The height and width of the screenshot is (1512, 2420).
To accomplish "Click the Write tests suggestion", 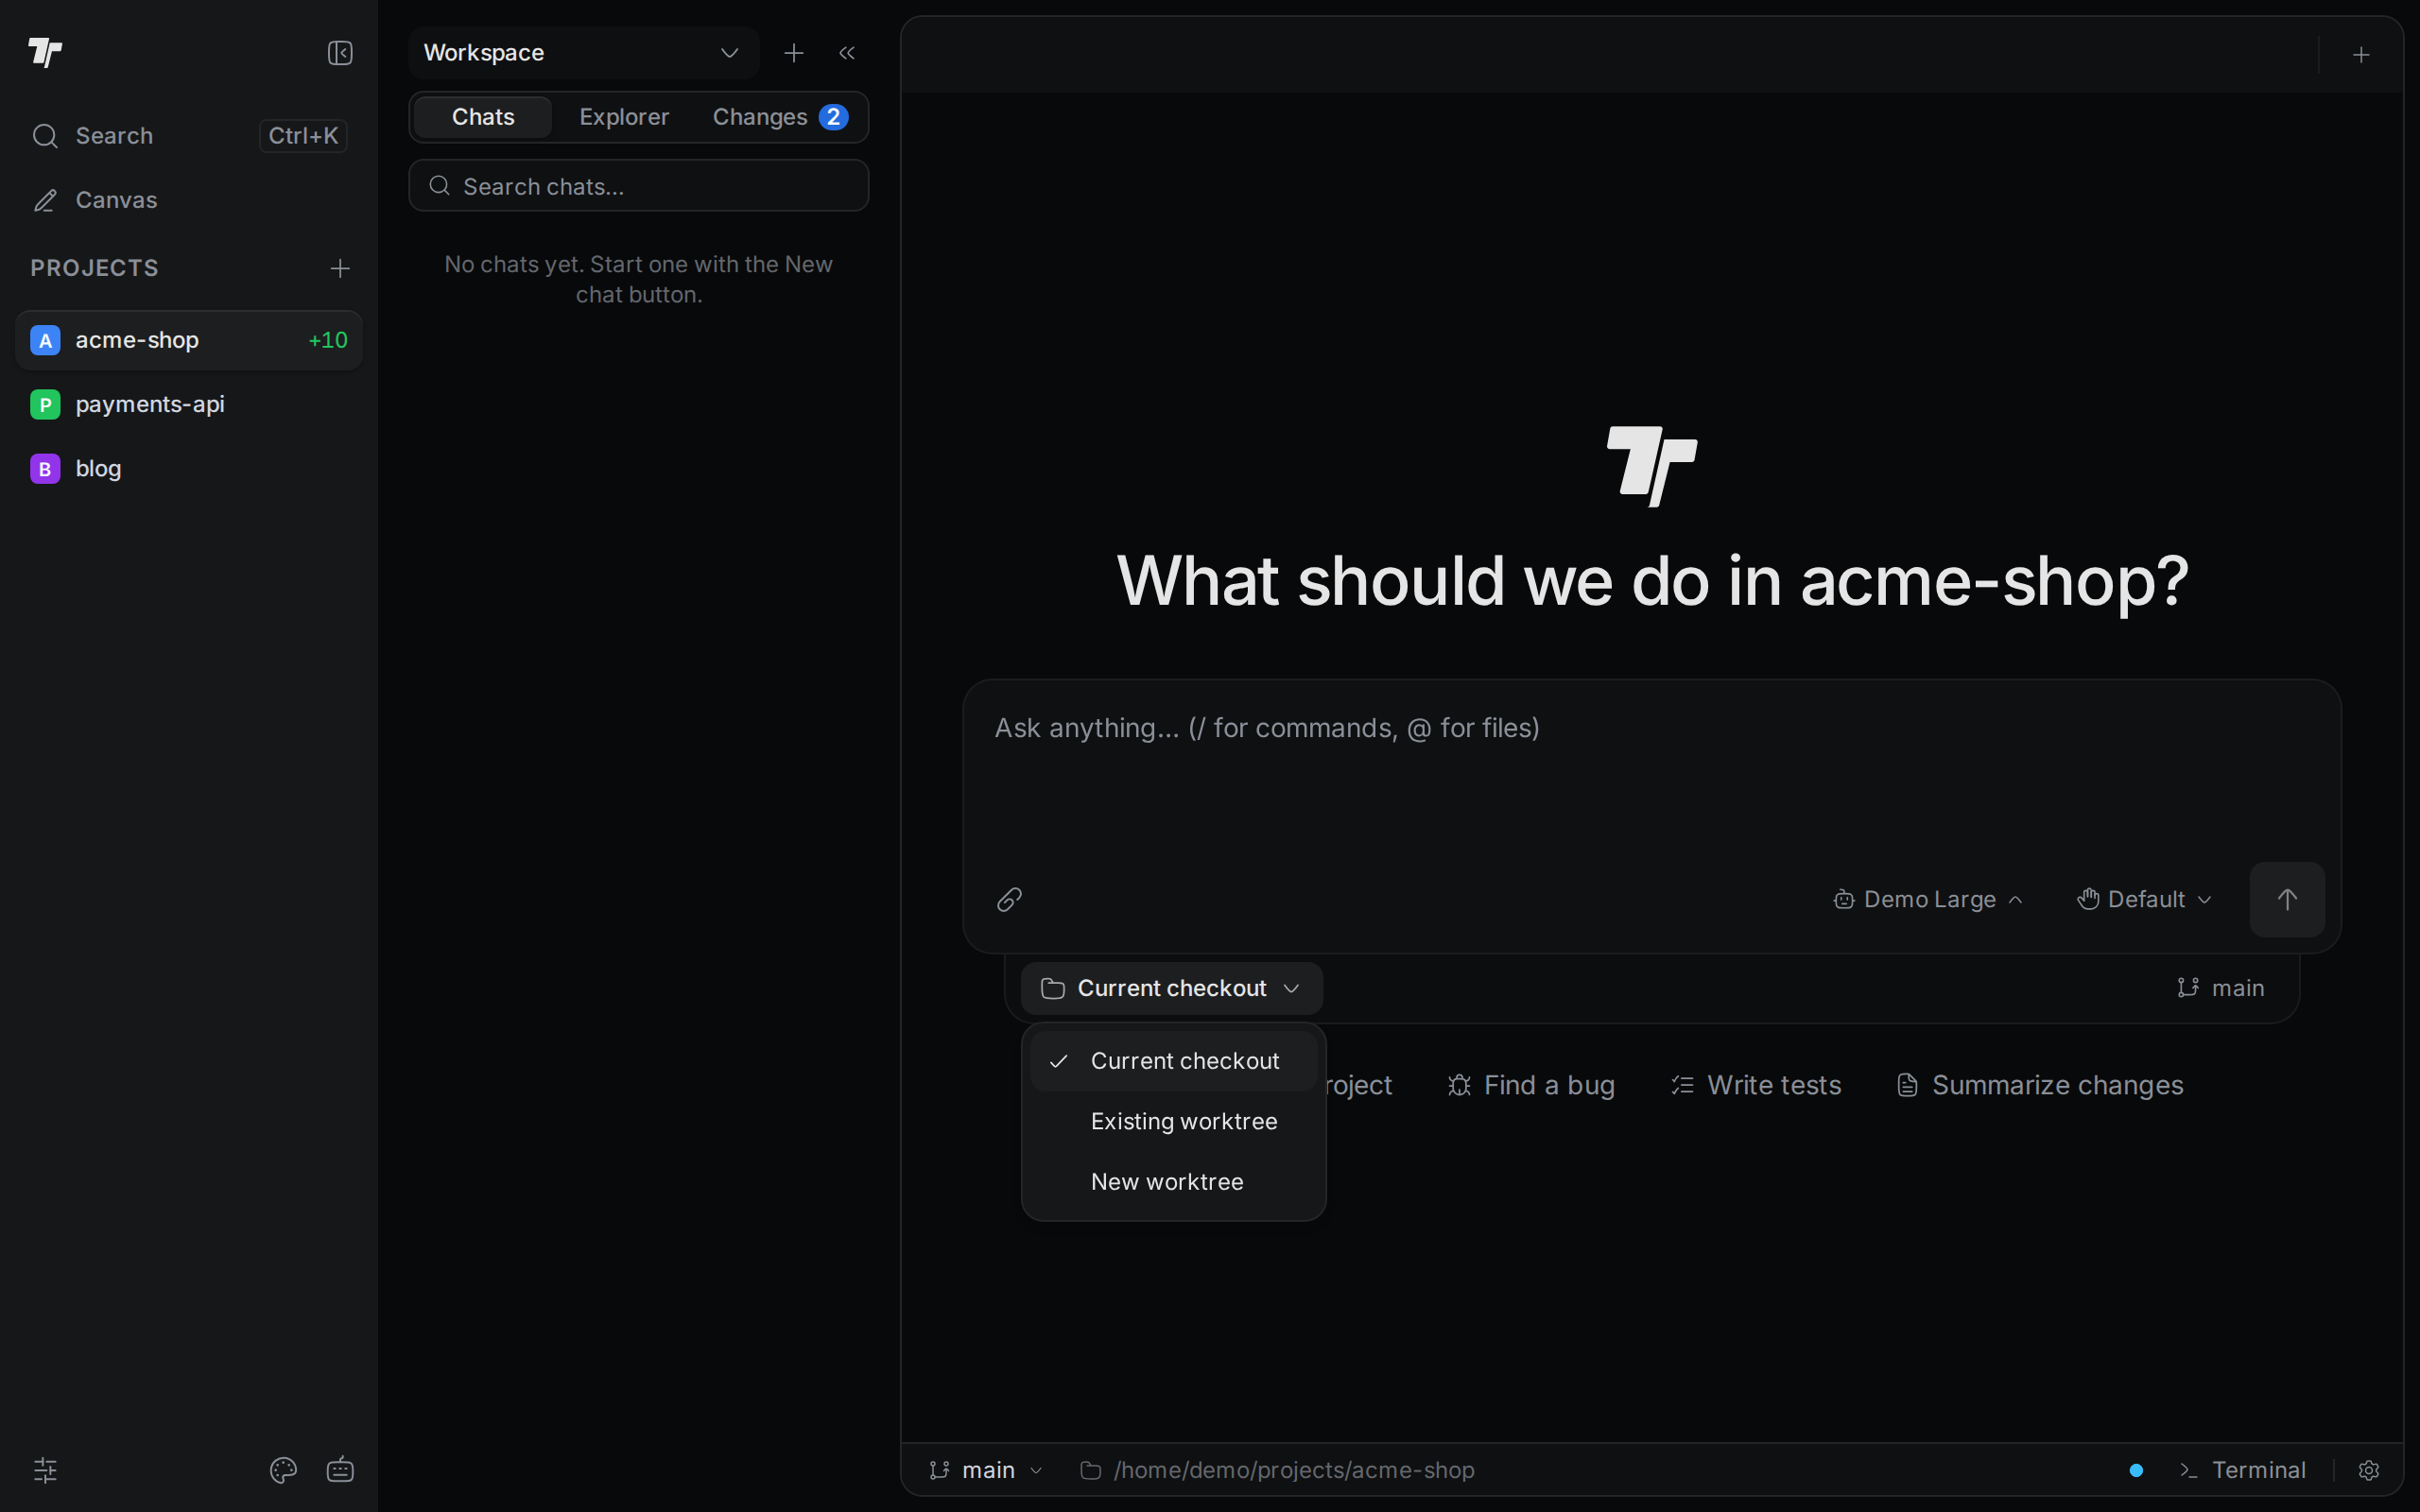I will 1756,1085.
